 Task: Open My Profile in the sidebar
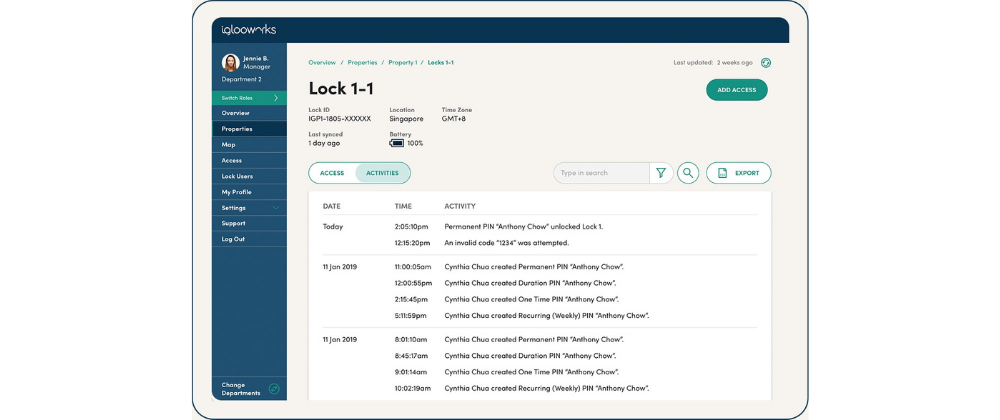pos(249,192)
